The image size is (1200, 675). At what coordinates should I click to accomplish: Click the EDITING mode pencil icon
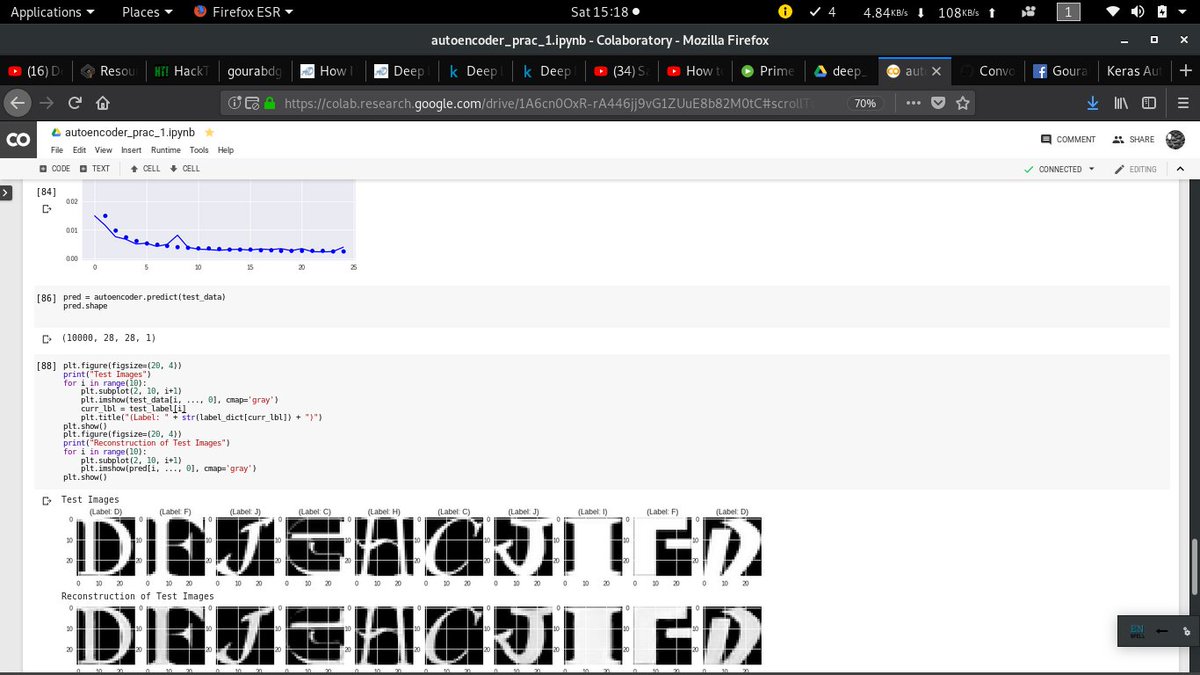point(1122,169)
